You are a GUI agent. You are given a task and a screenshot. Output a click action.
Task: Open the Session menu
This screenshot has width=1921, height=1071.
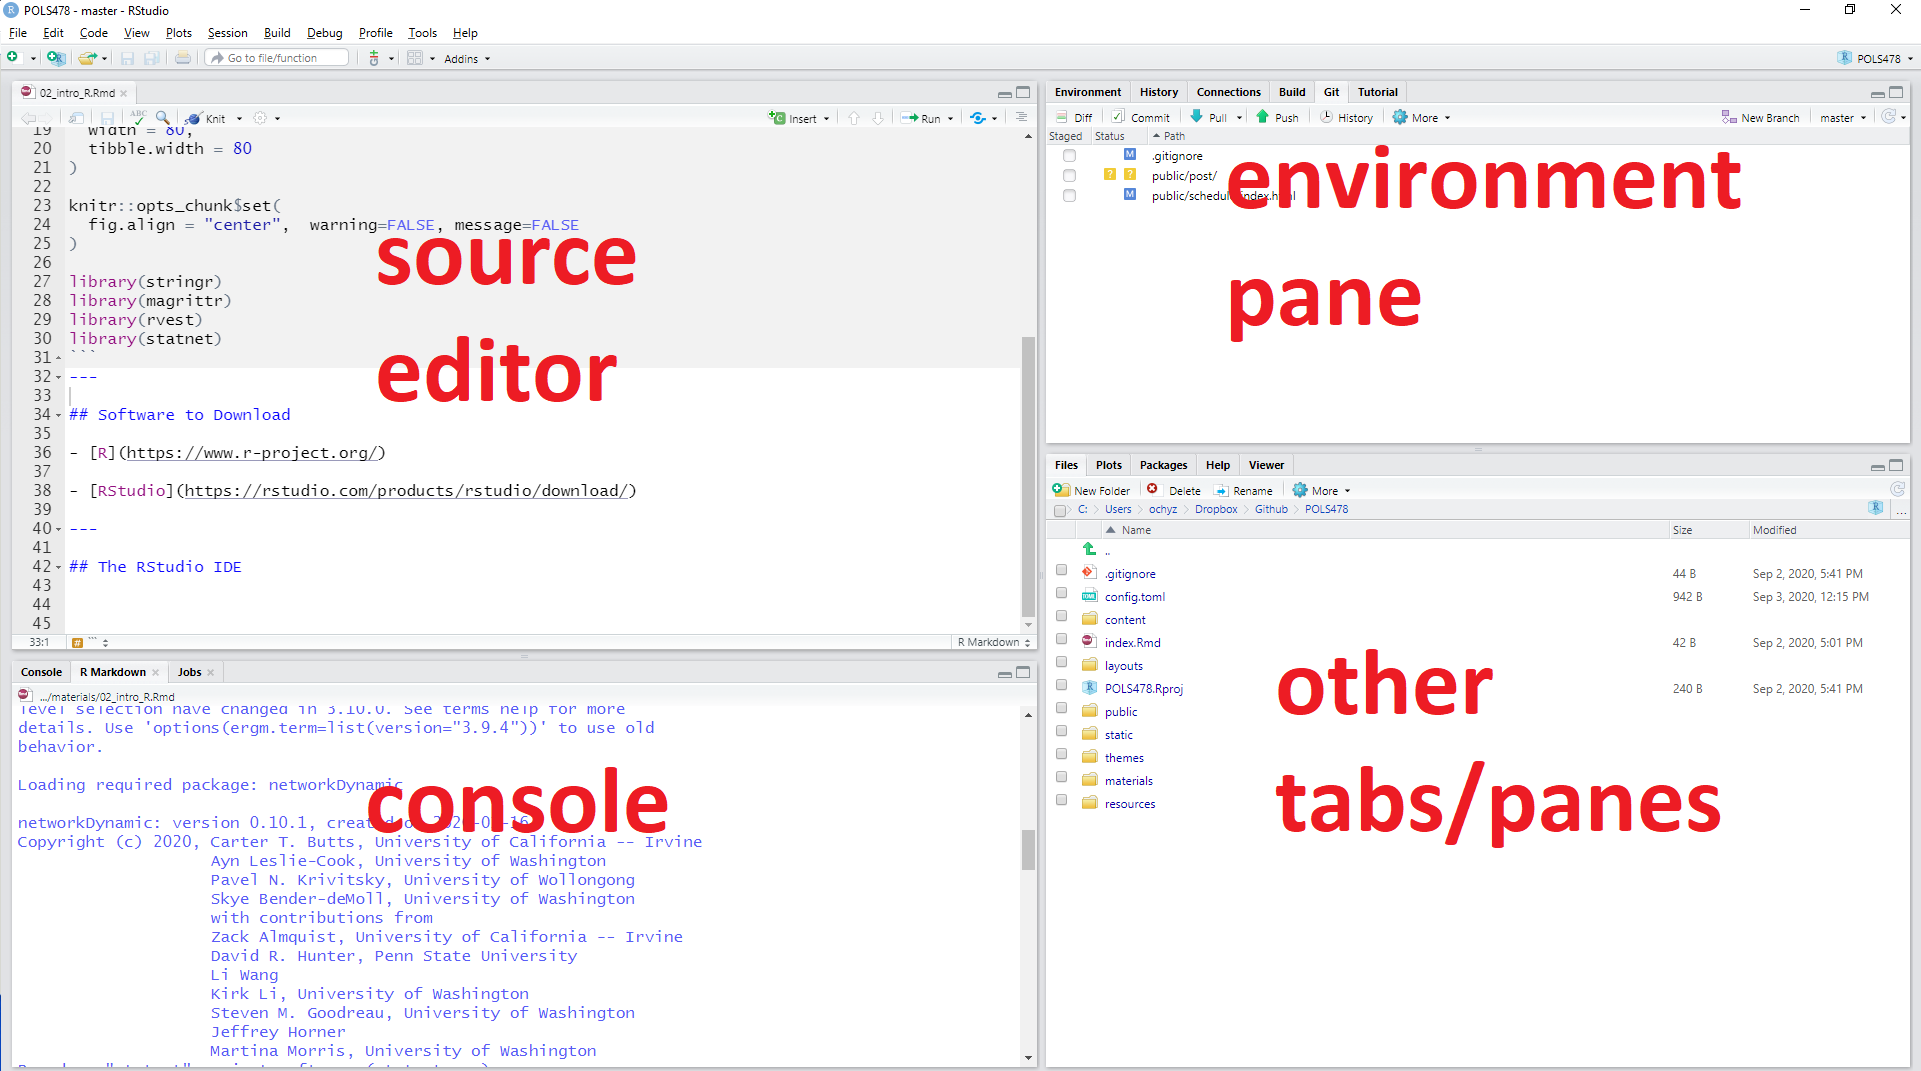[227, 33]
